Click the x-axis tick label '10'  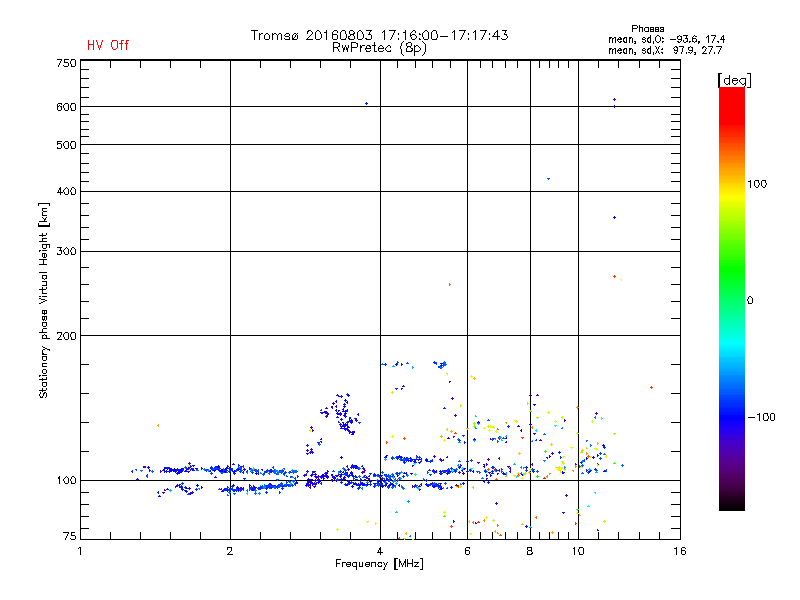578,551
